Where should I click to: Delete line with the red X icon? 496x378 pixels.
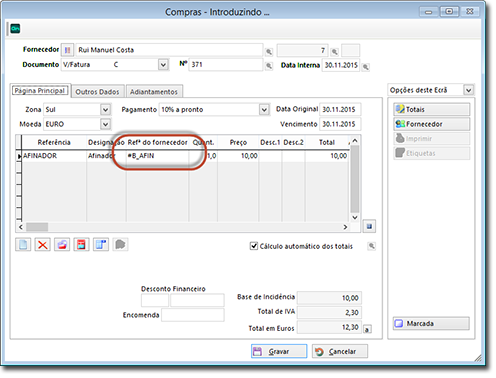(x=43, y=245)
